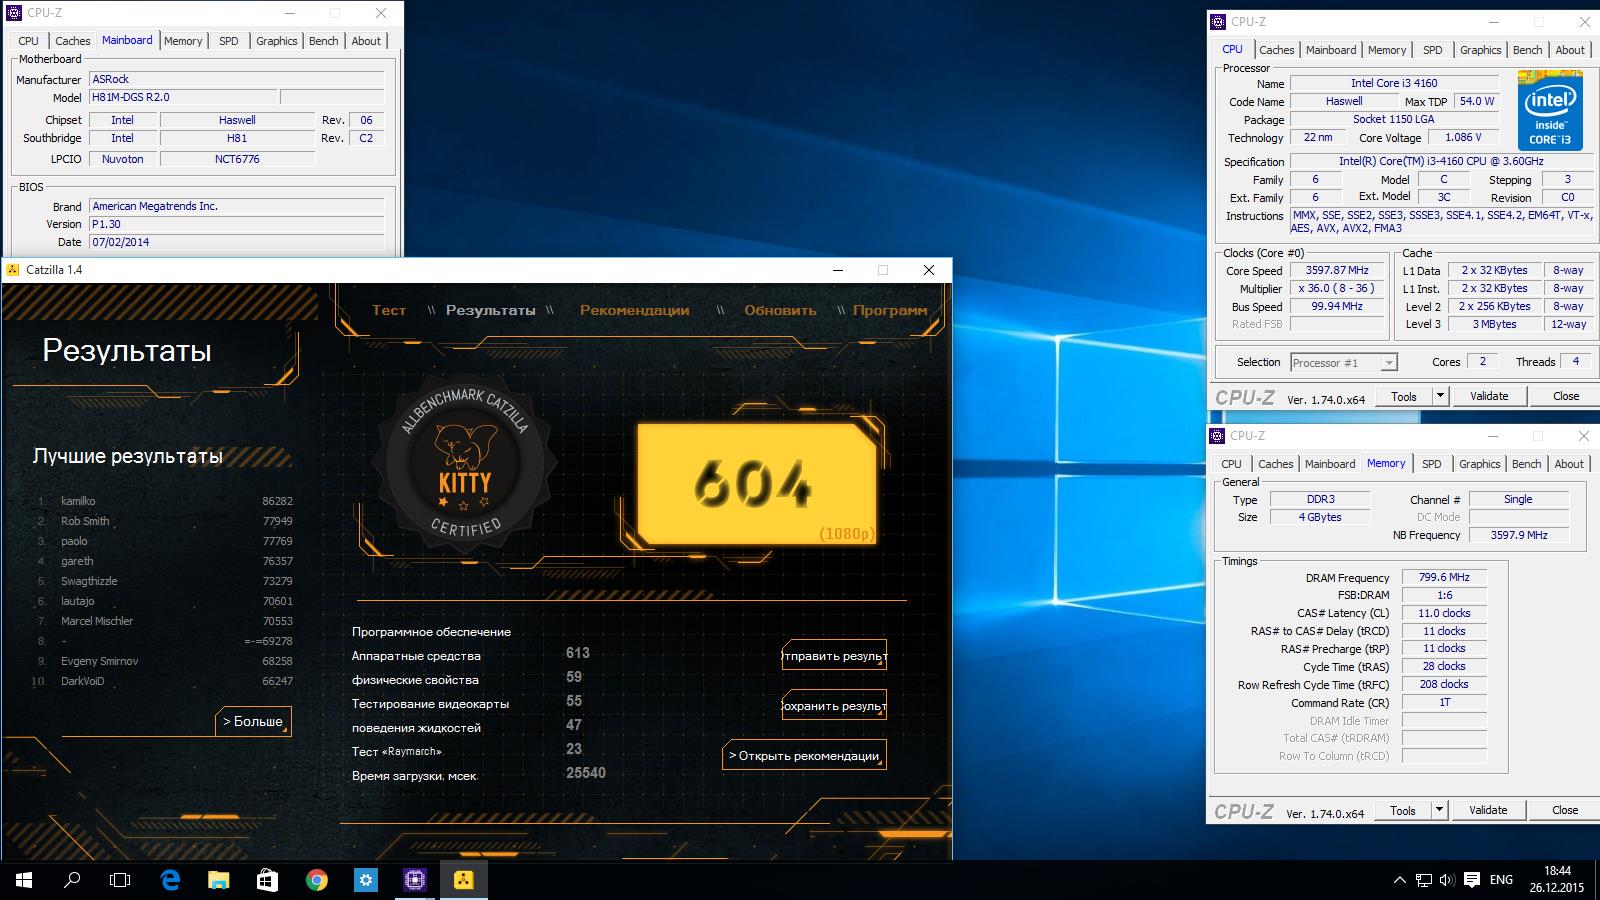Click the Catzilla title bar icon
Image resolution: width=1600 pixels, height=900 pixels.
[x=13, y=270]
